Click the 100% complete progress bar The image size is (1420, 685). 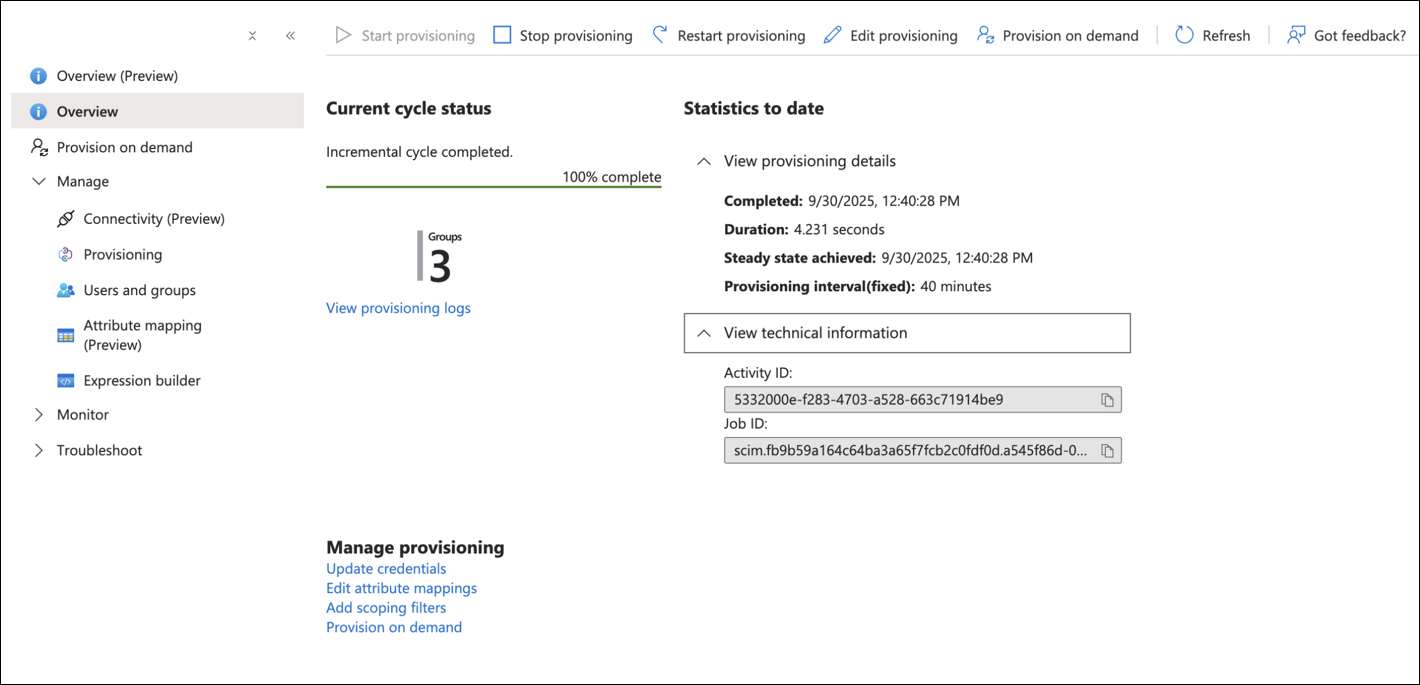493,186
